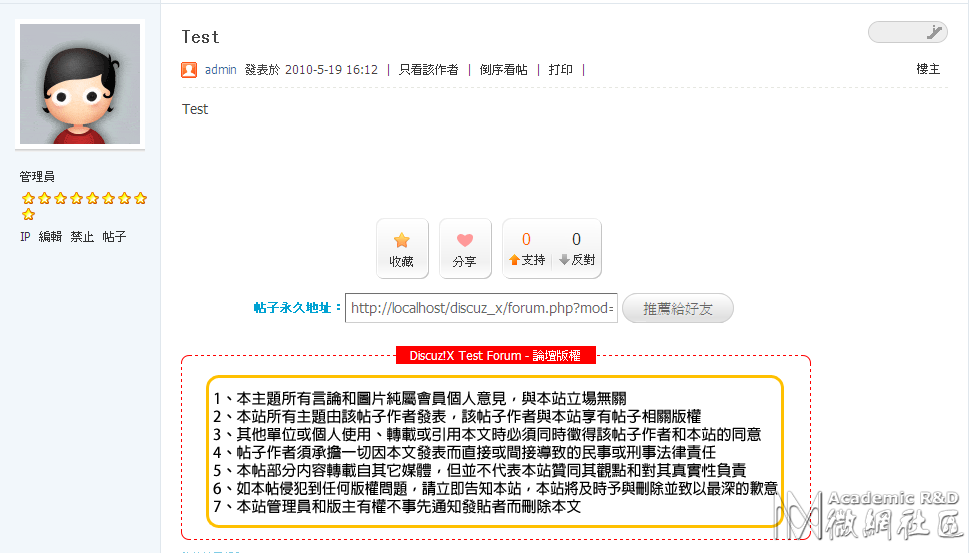This screenshot has width=976, height=553.
Task: Click copyright rule 1 about 會員個人意見
Action: click(420, 399)
